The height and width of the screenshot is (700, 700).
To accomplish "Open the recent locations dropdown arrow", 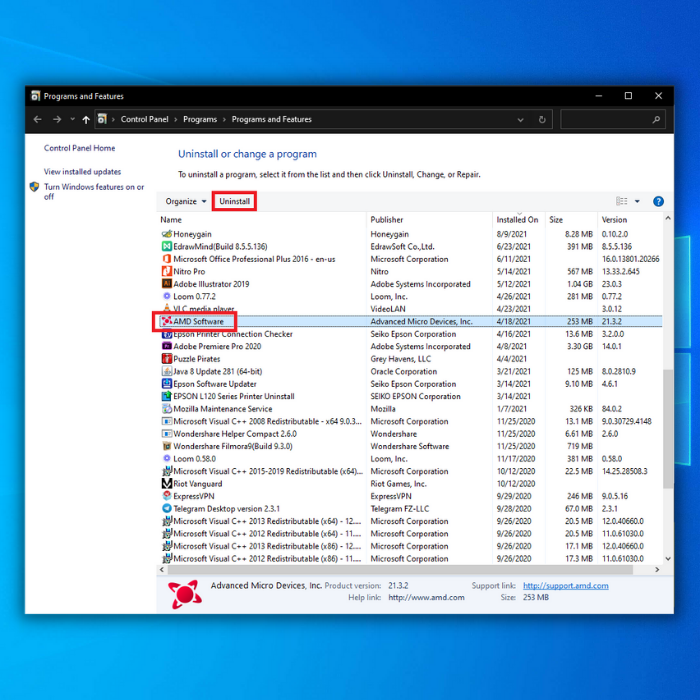I will pyautogui.click(x=72, y=120).
